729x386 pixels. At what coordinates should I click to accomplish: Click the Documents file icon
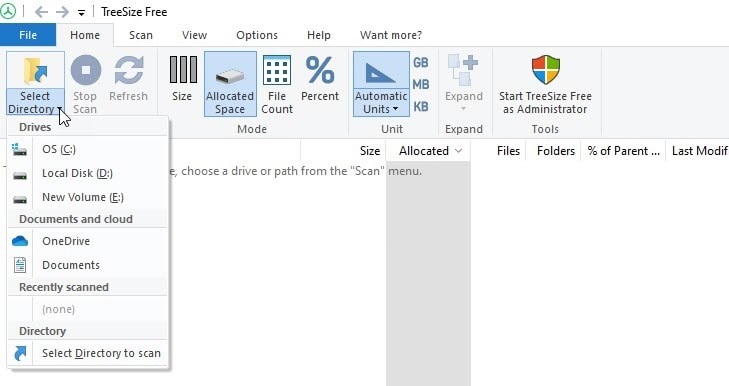pos(20,265)
